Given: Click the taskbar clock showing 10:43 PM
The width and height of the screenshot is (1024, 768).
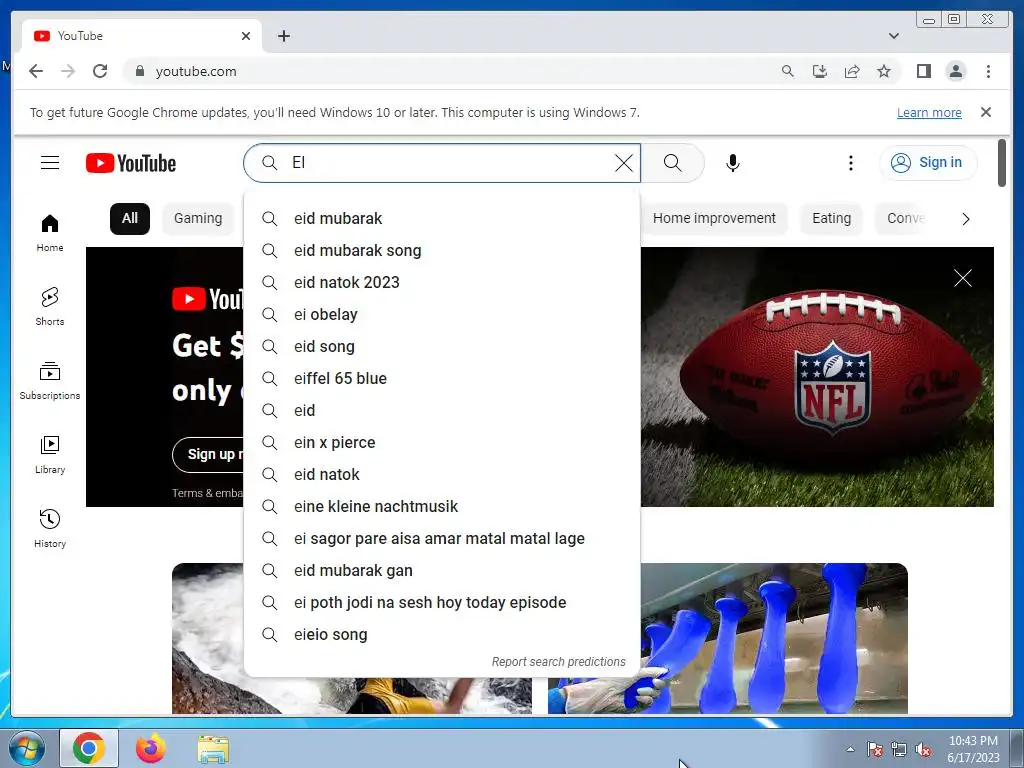Looking at the screenshot, I should (973, 748).
